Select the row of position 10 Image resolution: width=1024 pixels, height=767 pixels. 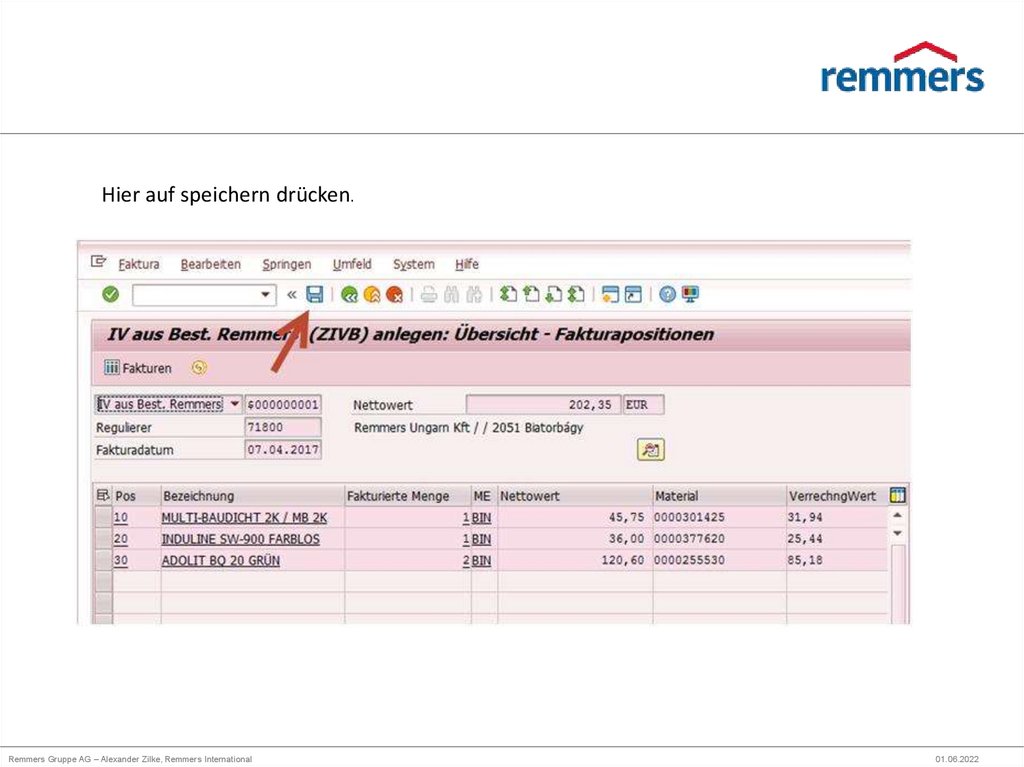[x=103, y=517]
